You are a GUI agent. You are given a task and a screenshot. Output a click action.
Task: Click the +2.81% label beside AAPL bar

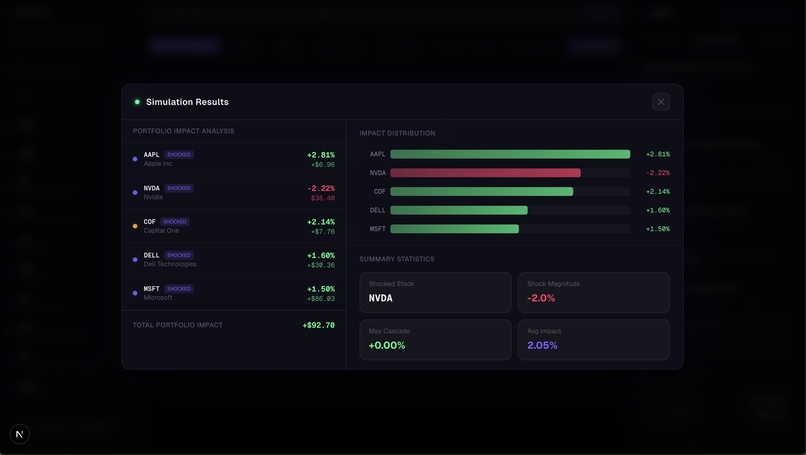(657, 154)
